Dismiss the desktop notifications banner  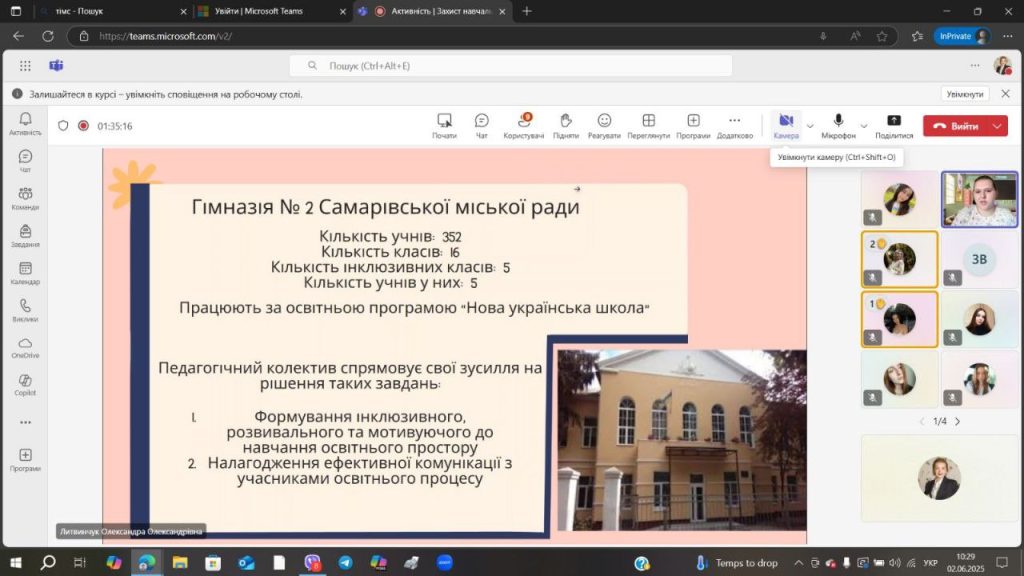coord(1006,94)
